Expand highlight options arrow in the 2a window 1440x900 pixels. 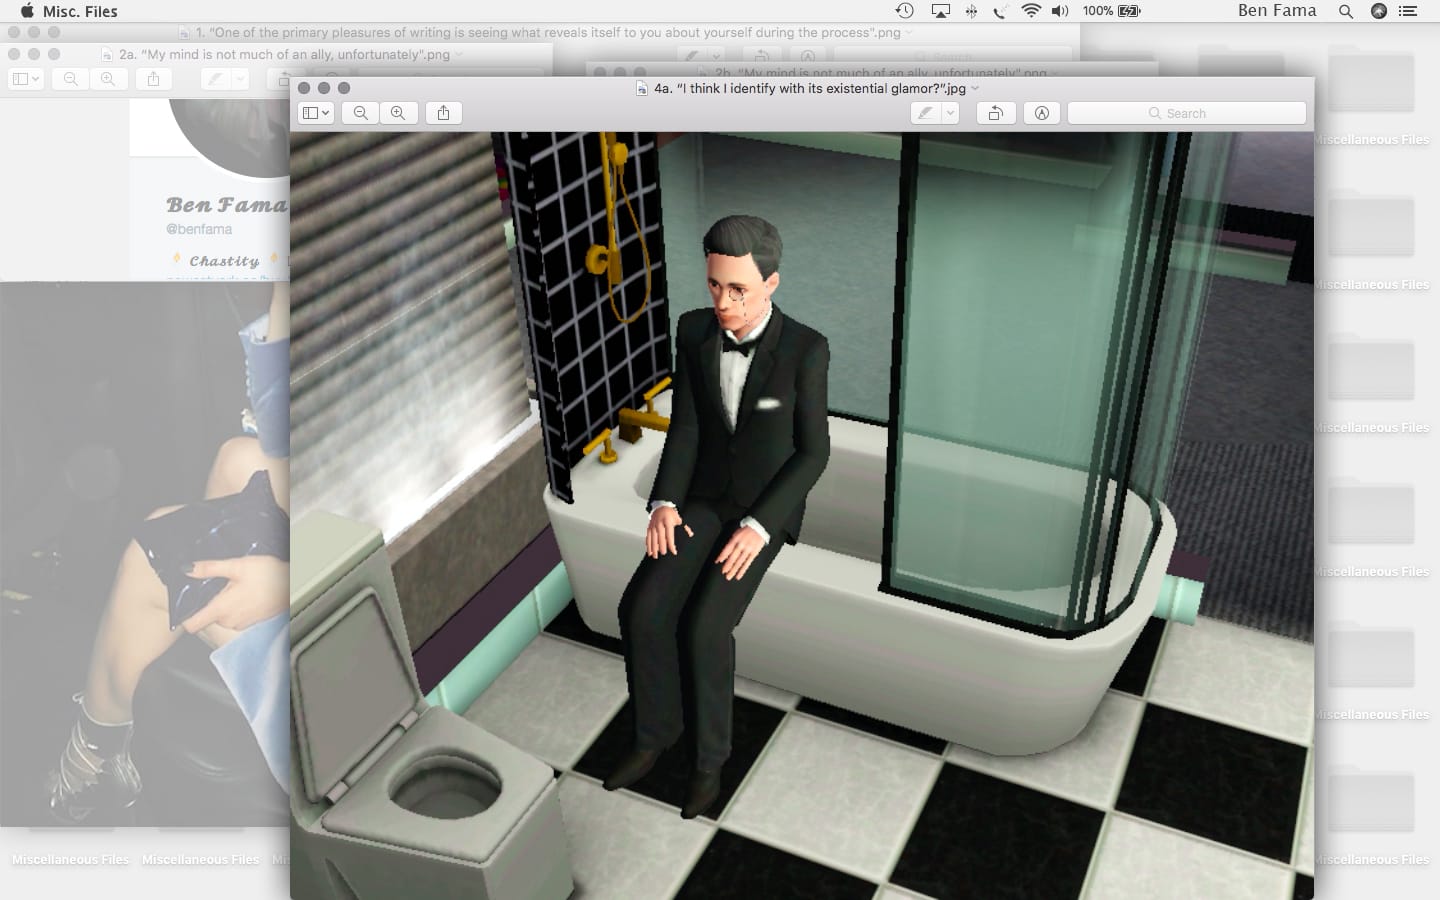tap(240, 79)
